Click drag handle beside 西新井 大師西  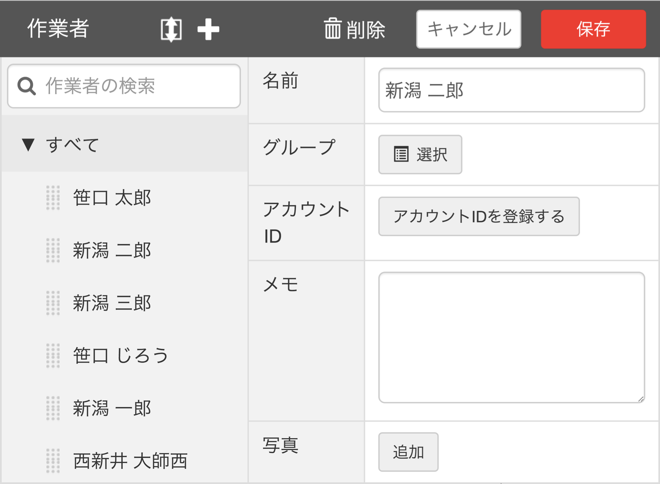[x=53, y=461]
